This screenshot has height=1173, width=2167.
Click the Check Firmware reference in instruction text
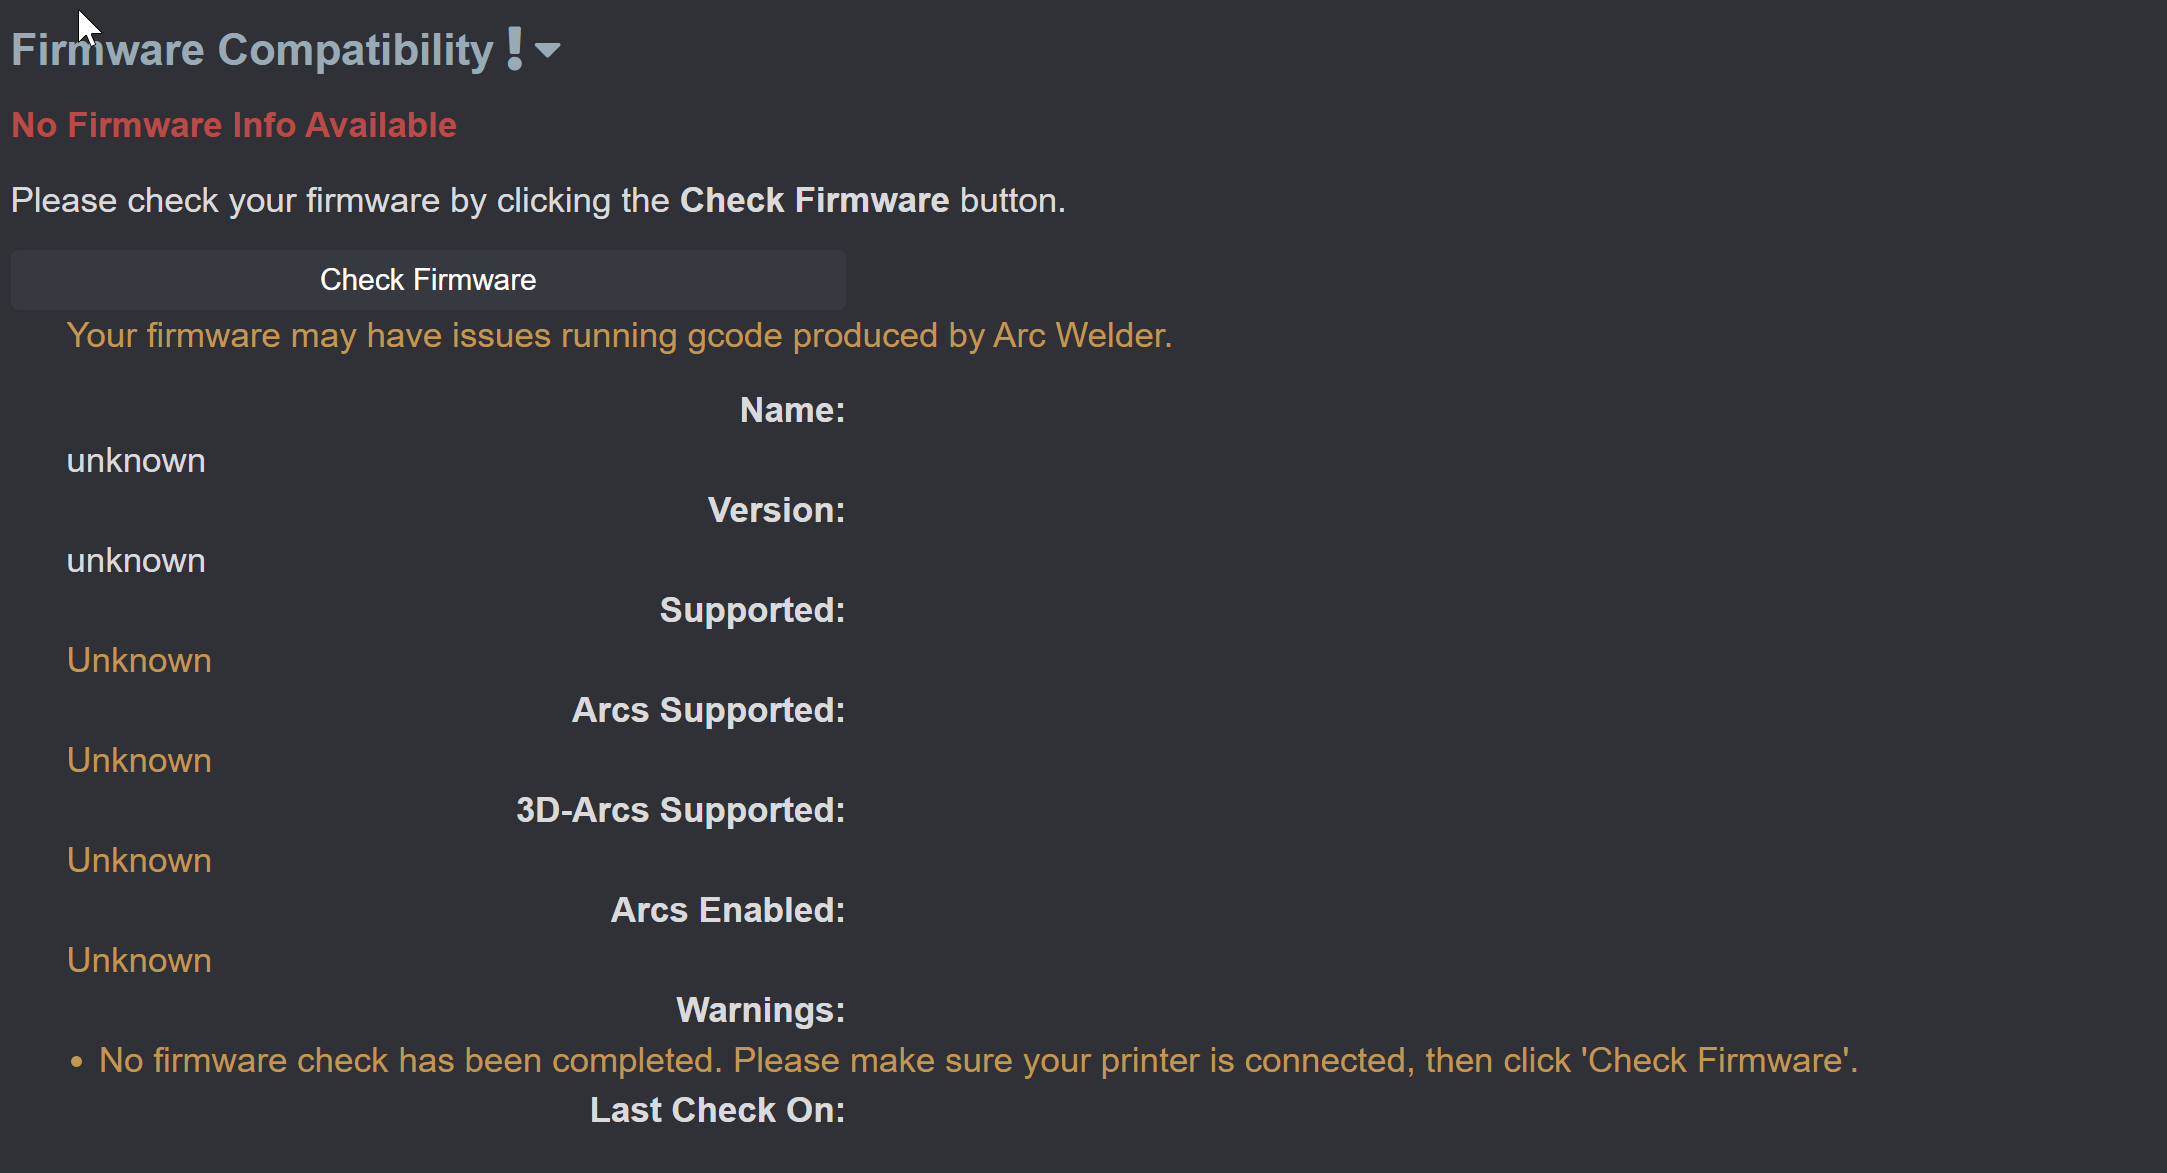(813, 200)
